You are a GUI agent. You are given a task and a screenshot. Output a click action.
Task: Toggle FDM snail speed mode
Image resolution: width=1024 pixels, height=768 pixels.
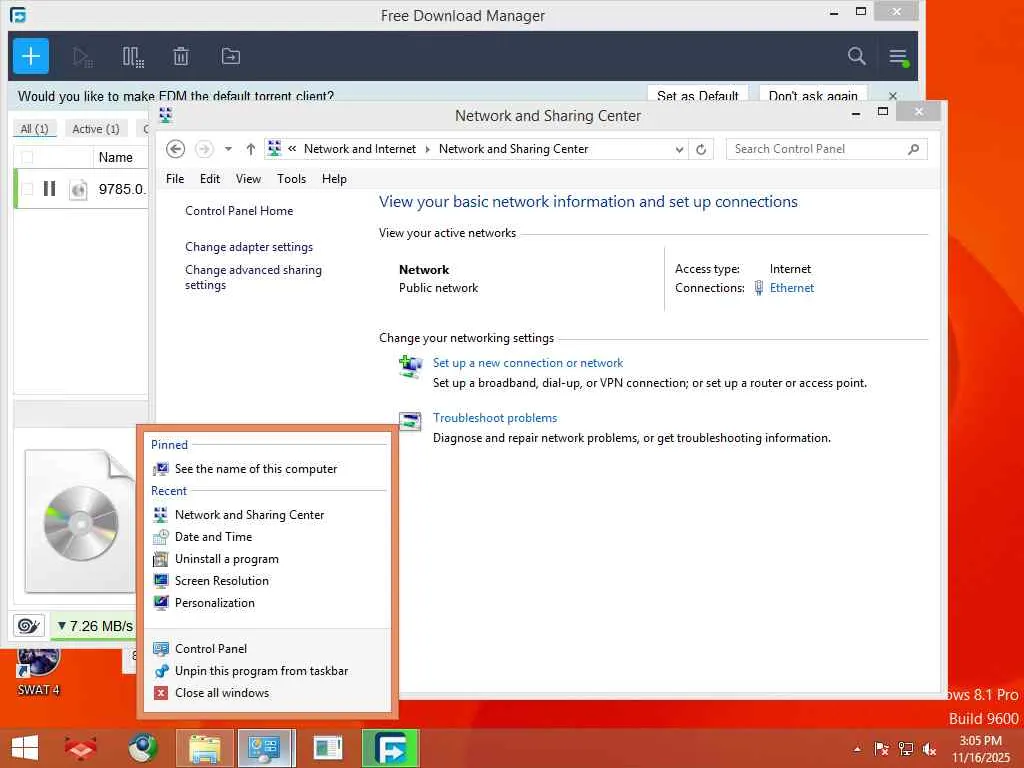coord(29,626)
